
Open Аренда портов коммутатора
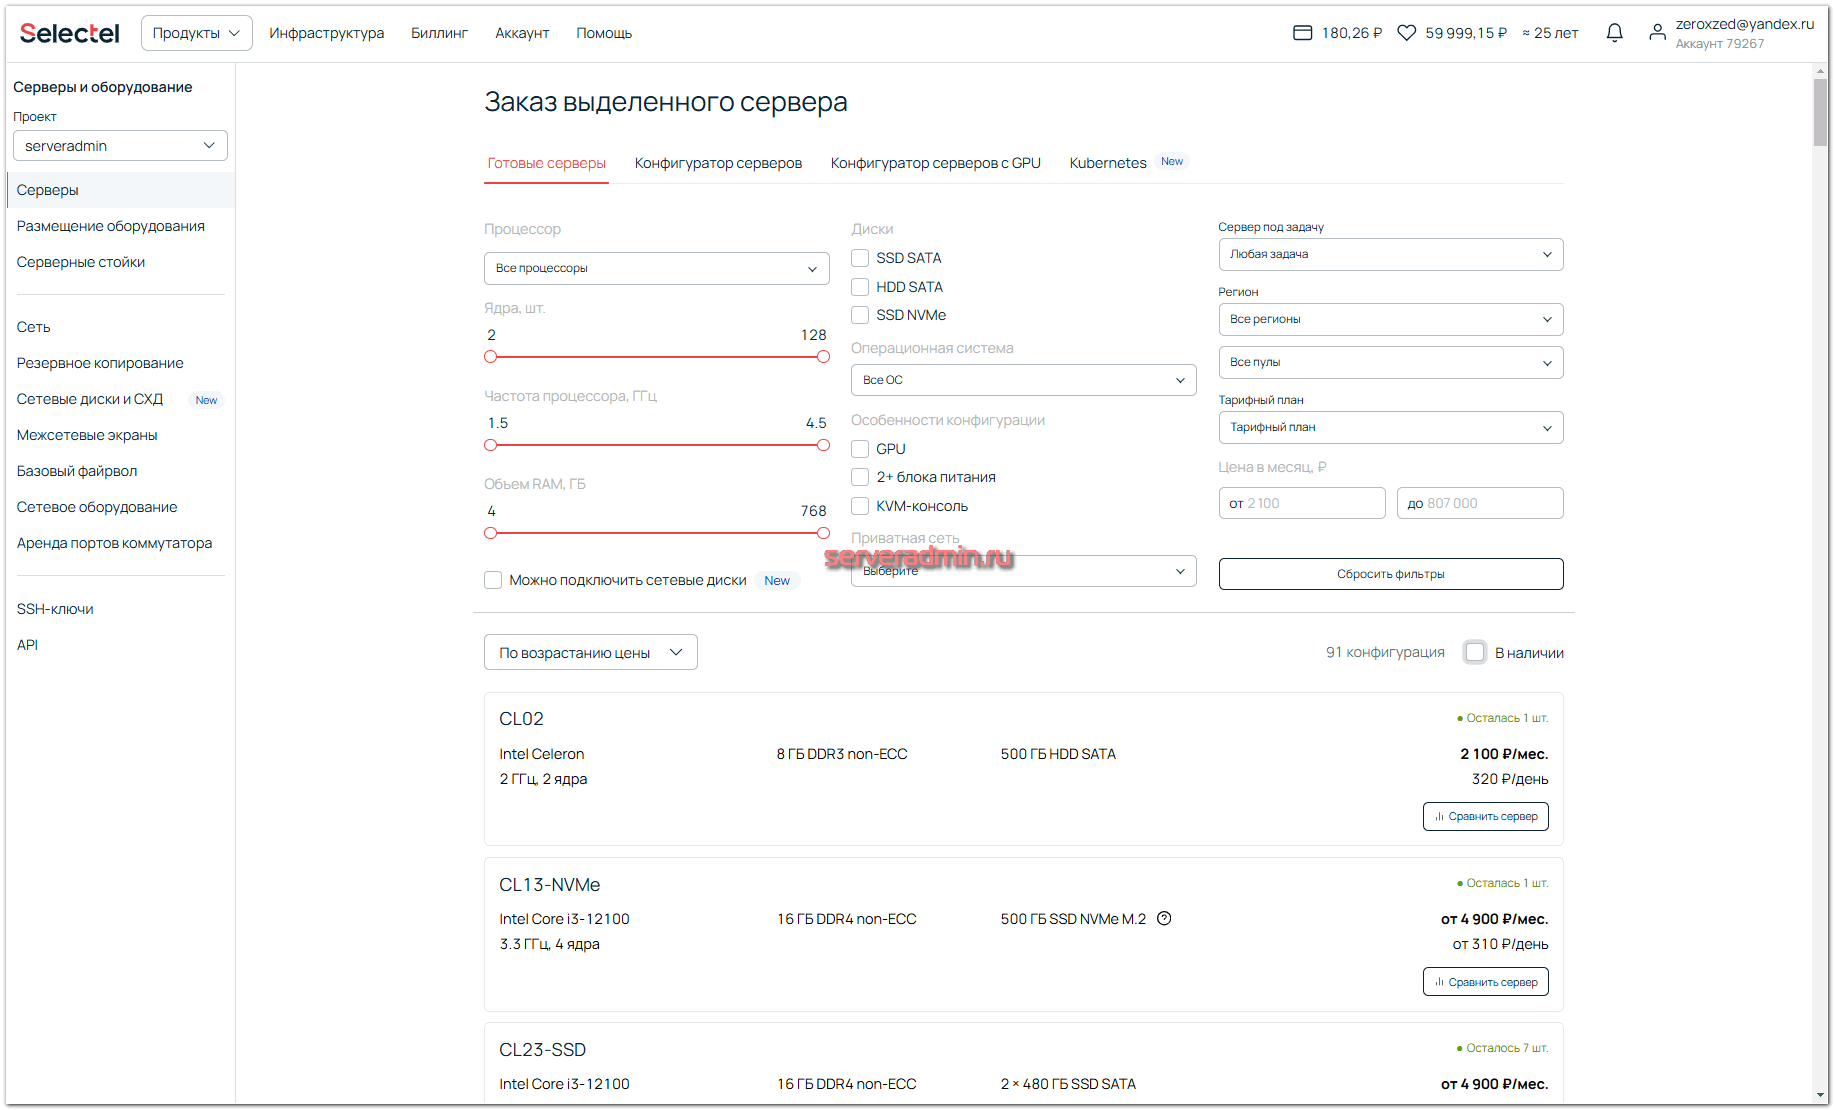[x=114, y=543]
